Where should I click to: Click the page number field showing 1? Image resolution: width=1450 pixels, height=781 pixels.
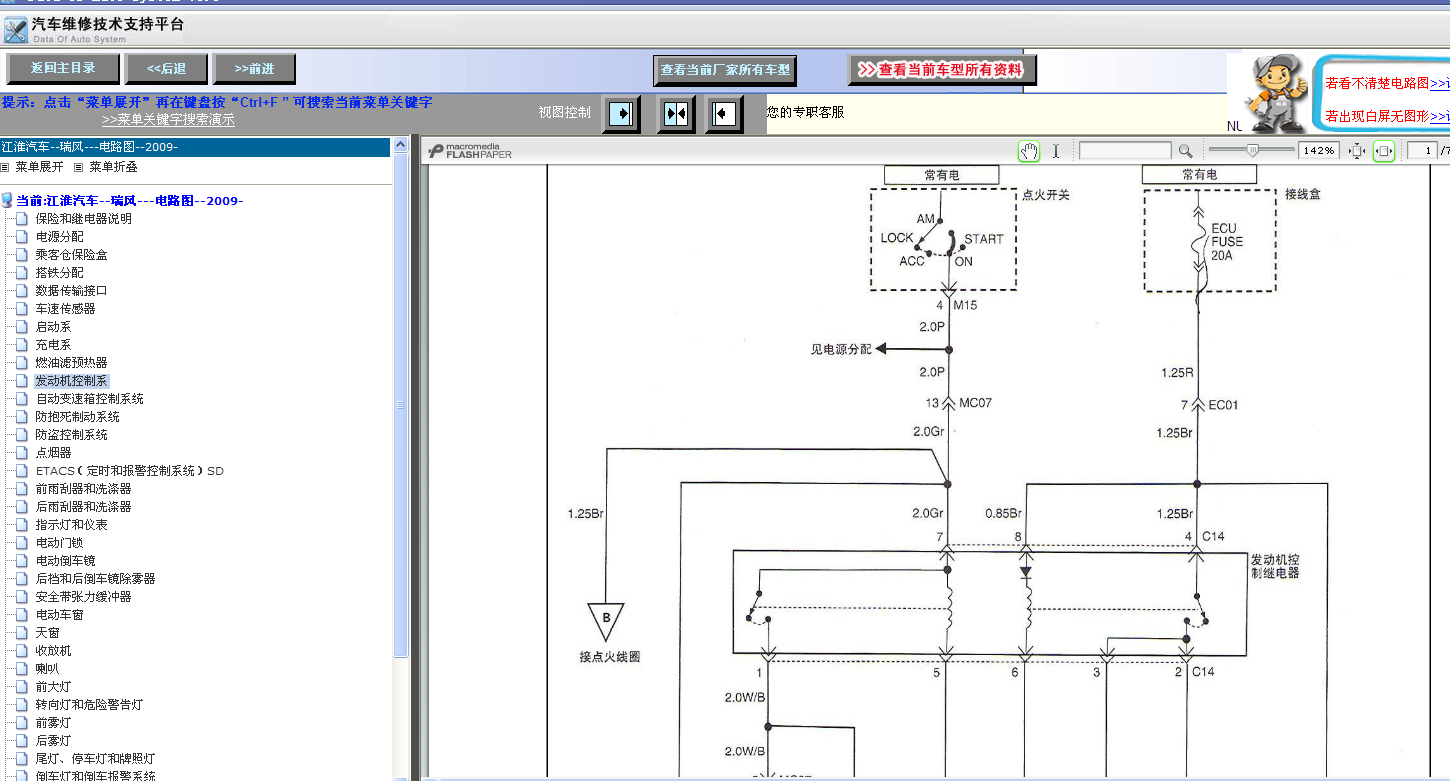1422,151
